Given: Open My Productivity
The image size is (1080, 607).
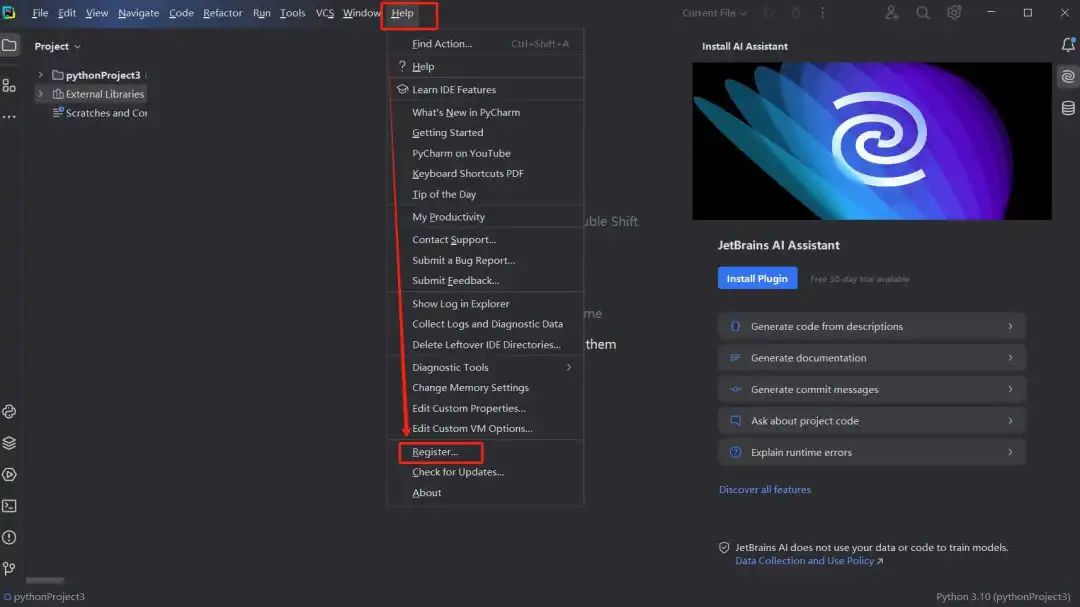Looking at the screenshot, I should pyautogui.click(x=486, y=217).
